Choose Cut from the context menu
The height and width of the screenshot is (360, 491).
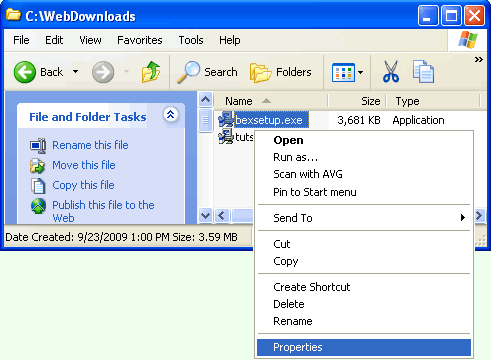click(x=364, y=244)
